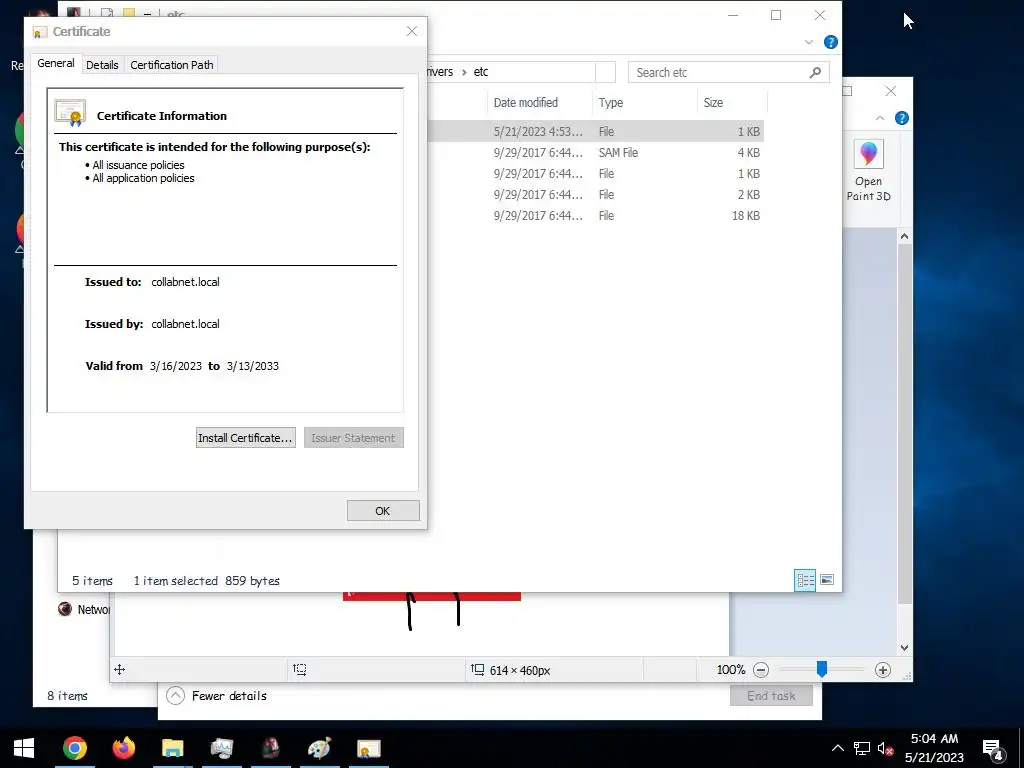Switch to details view layout icon
Screen dimensions: 1024x768
805,580
